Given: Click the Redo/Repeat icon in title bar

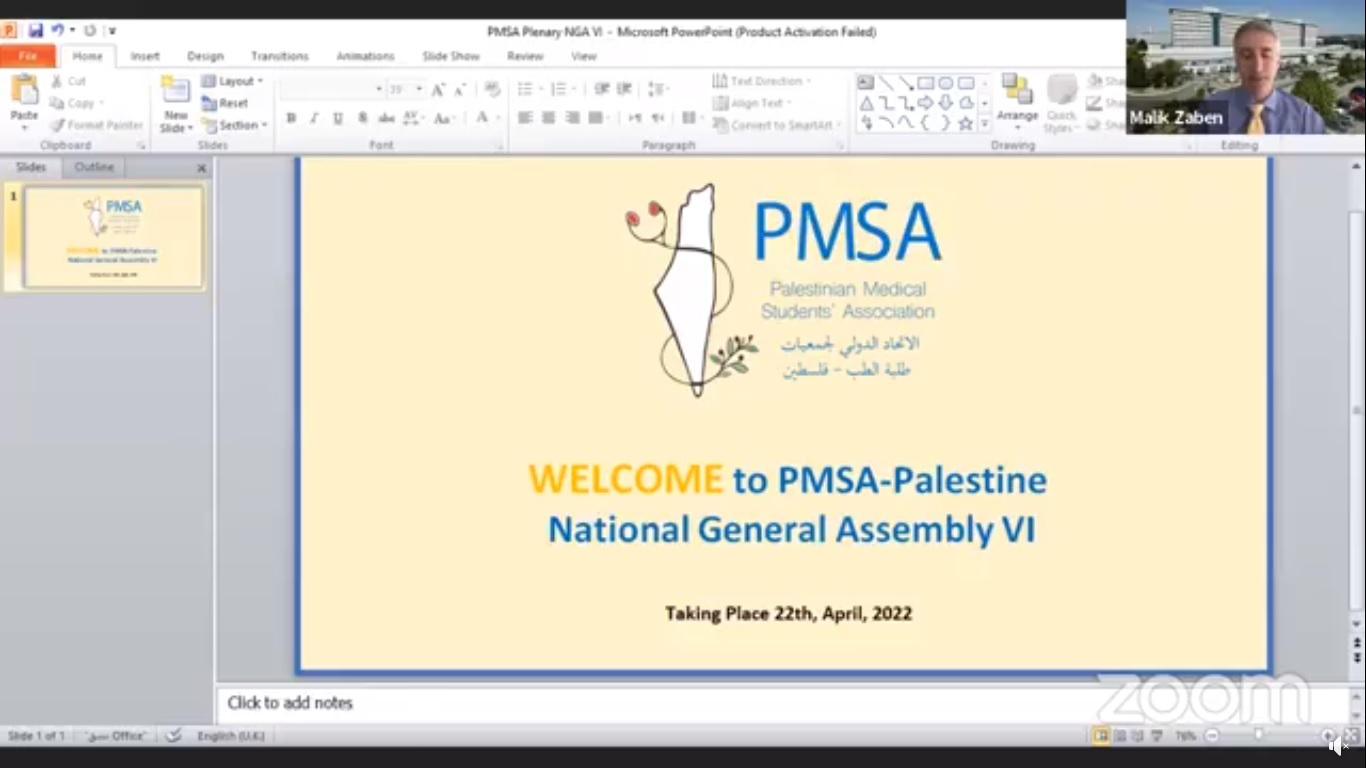Looking at the screenshot, I should click(x=90, y=31).
